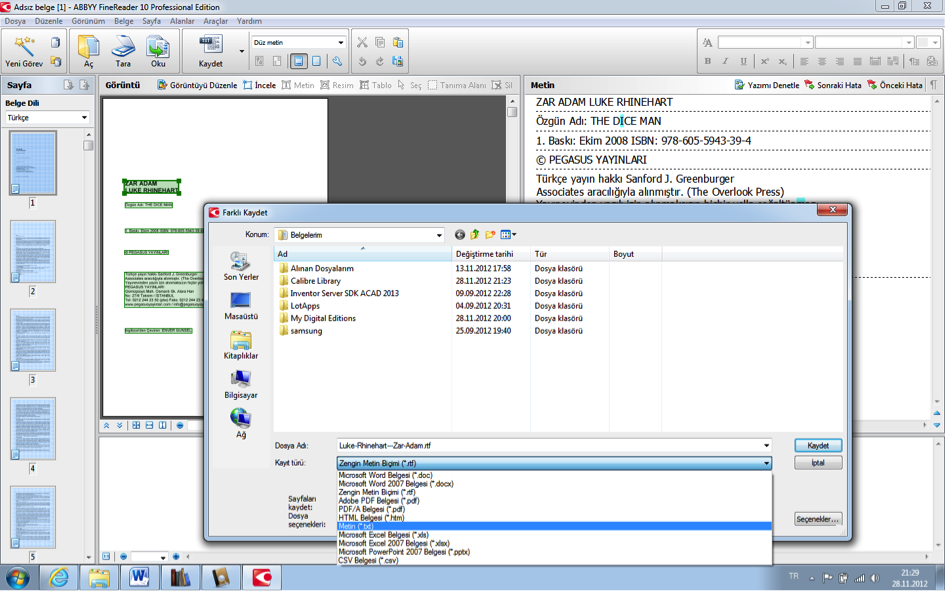Toggle the selected page layout mode button
945x591 pixels.
click(298, 61)
